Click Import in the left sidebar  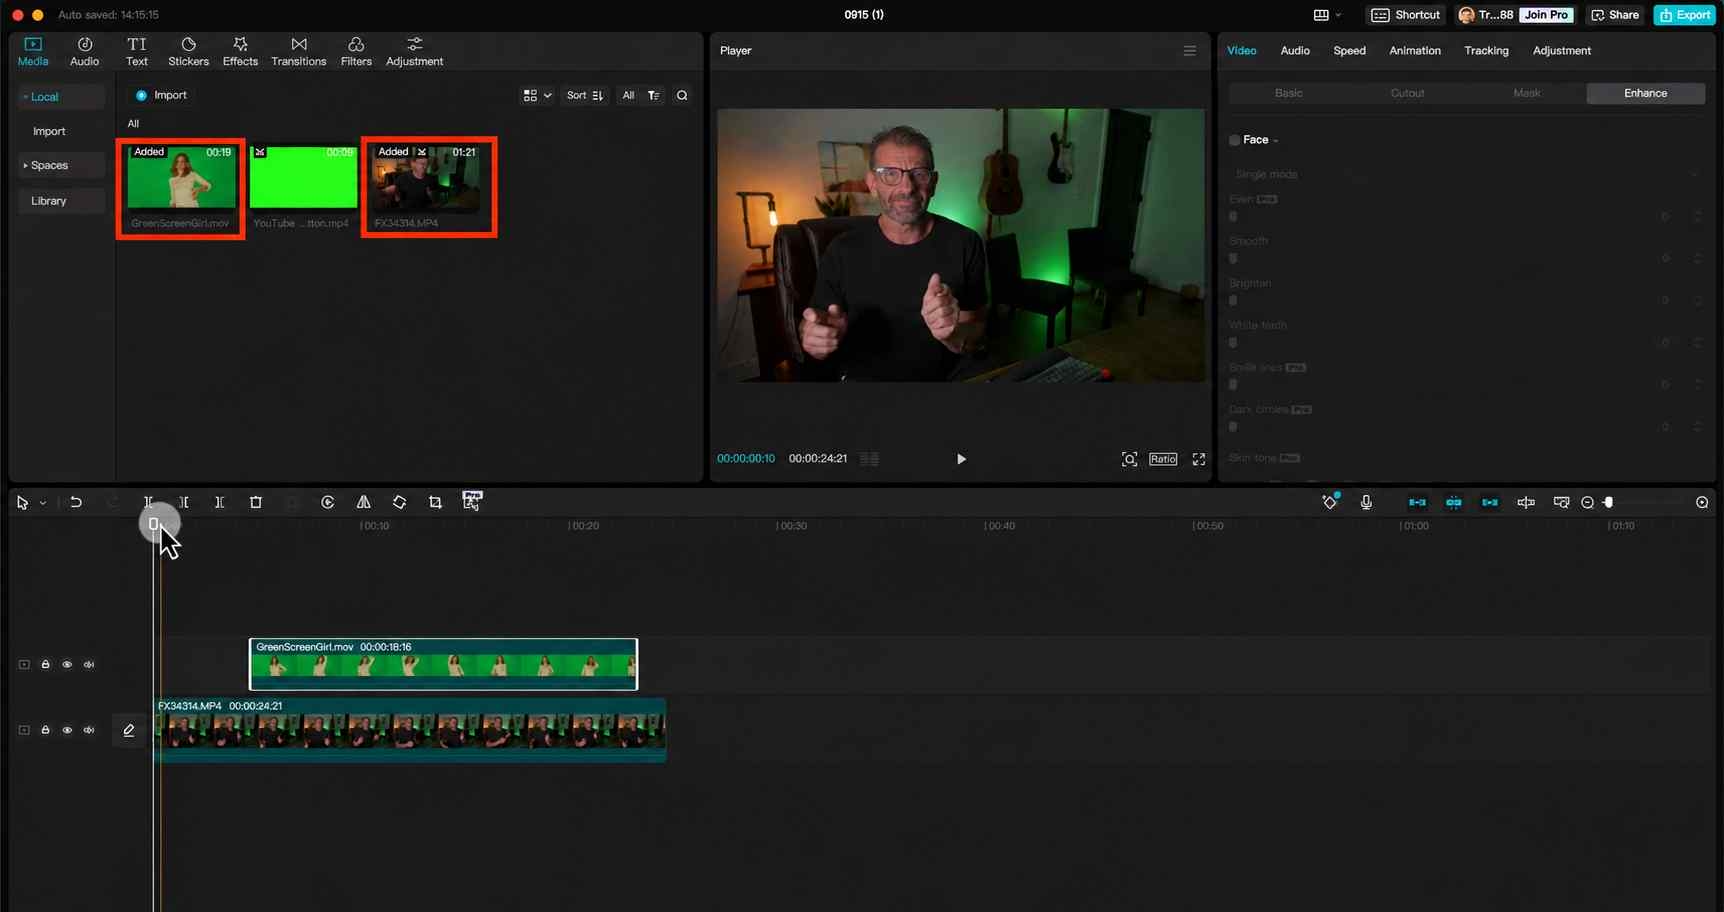pyautogui.click(x=49, y=131)
